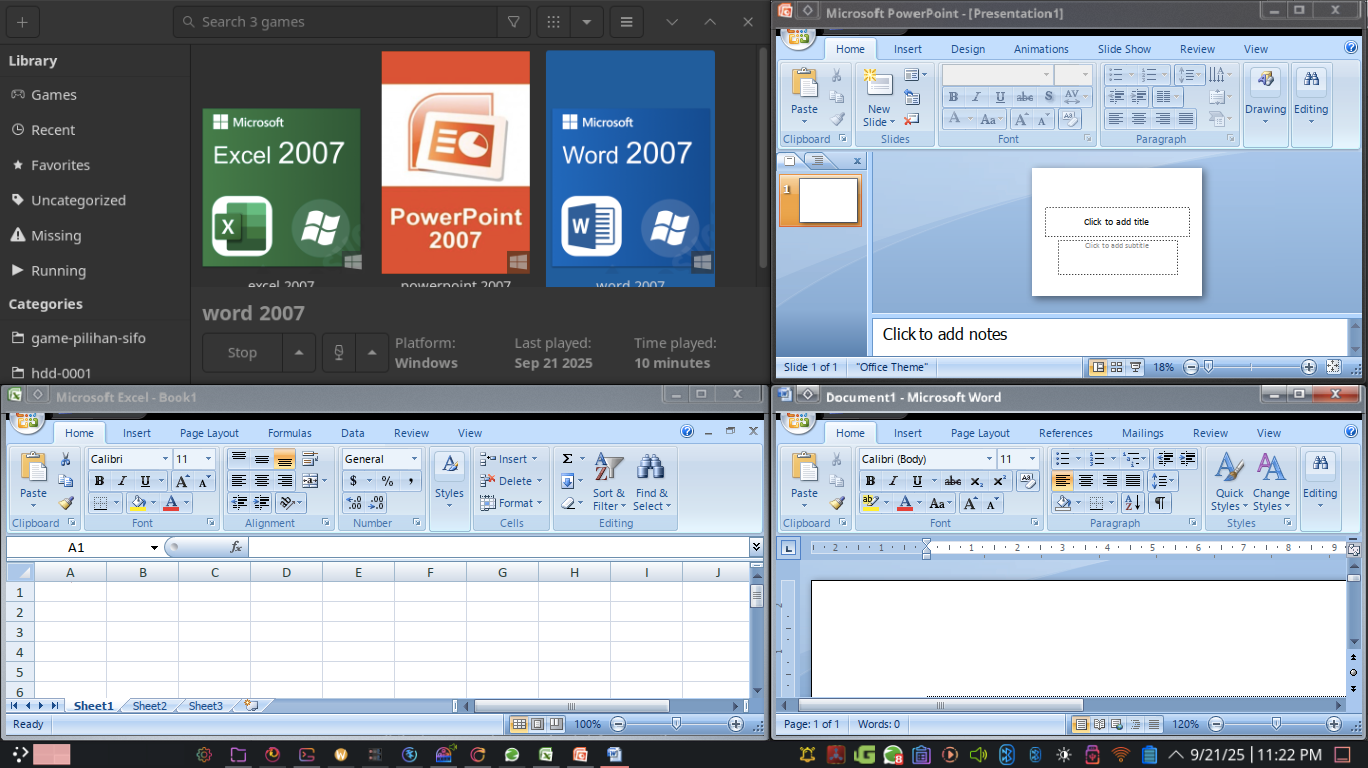
Task: Click the Copy icon in Excel's Clipboard group
Action: pyautogui.click(x=66, y=481)
